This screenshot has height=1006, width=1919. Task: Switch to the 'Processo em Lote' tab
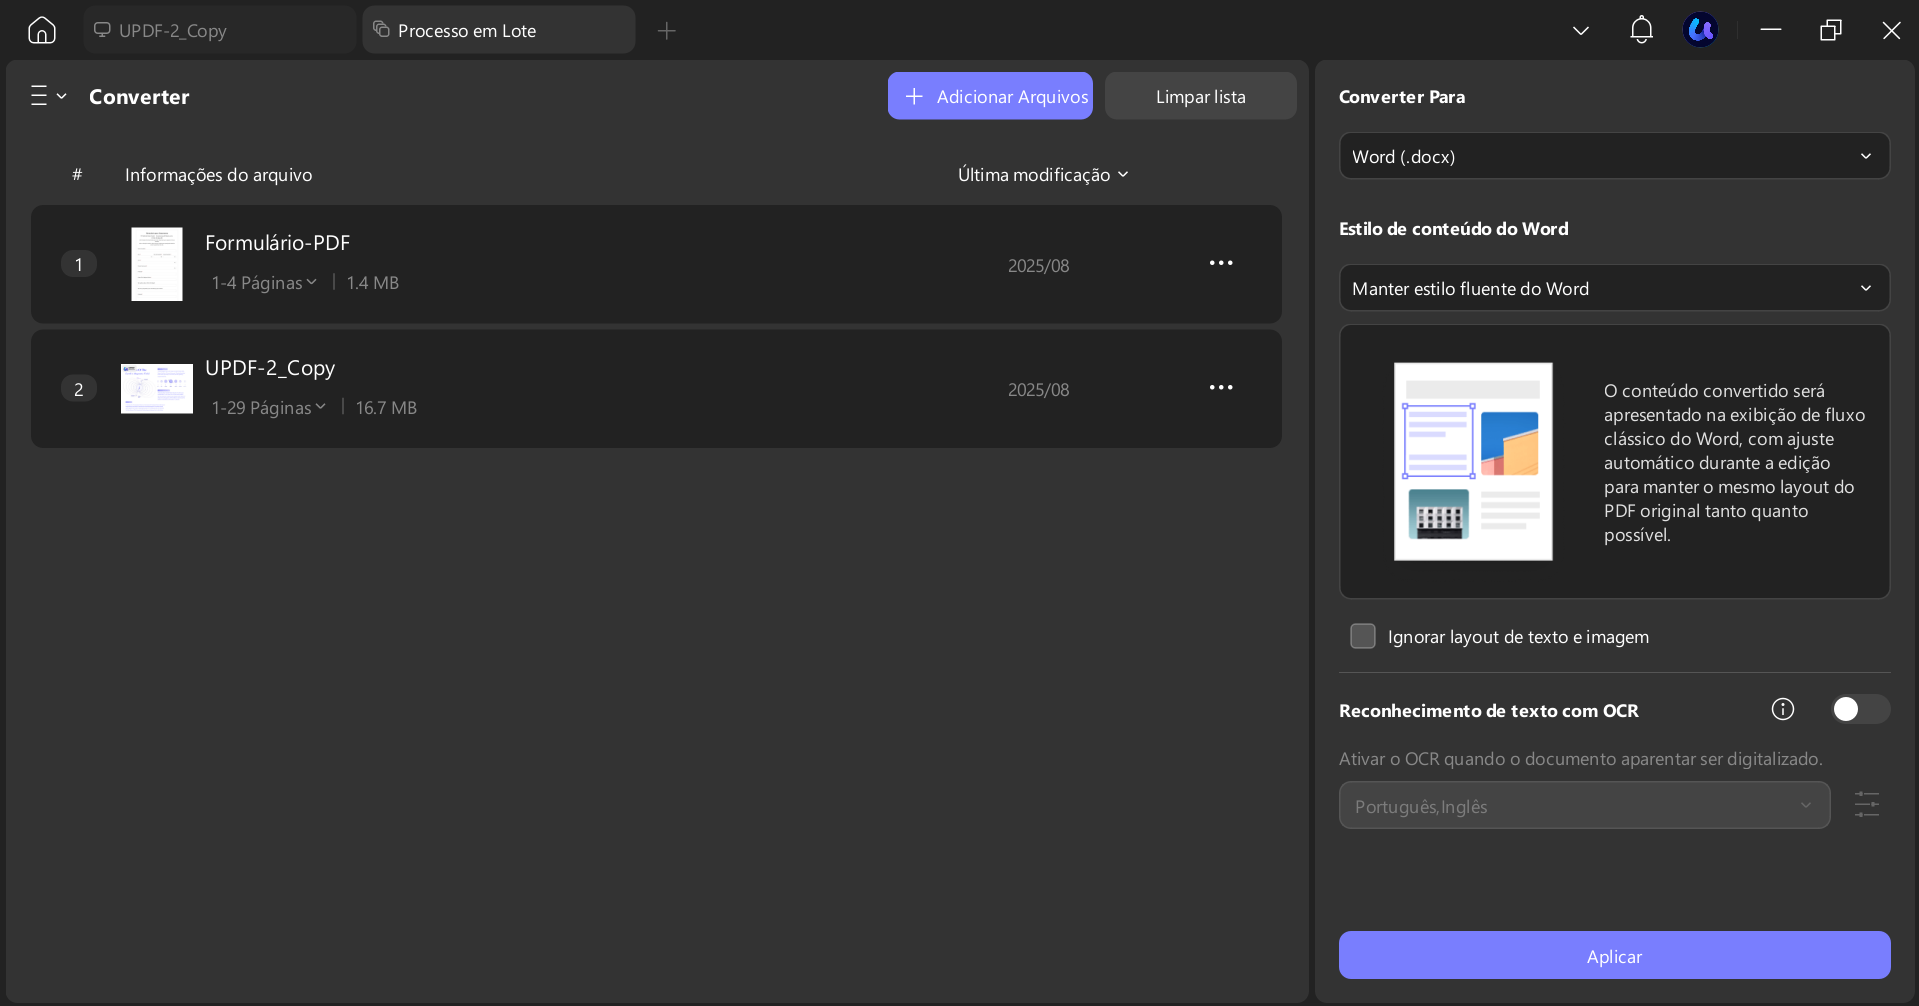(497, 30)
